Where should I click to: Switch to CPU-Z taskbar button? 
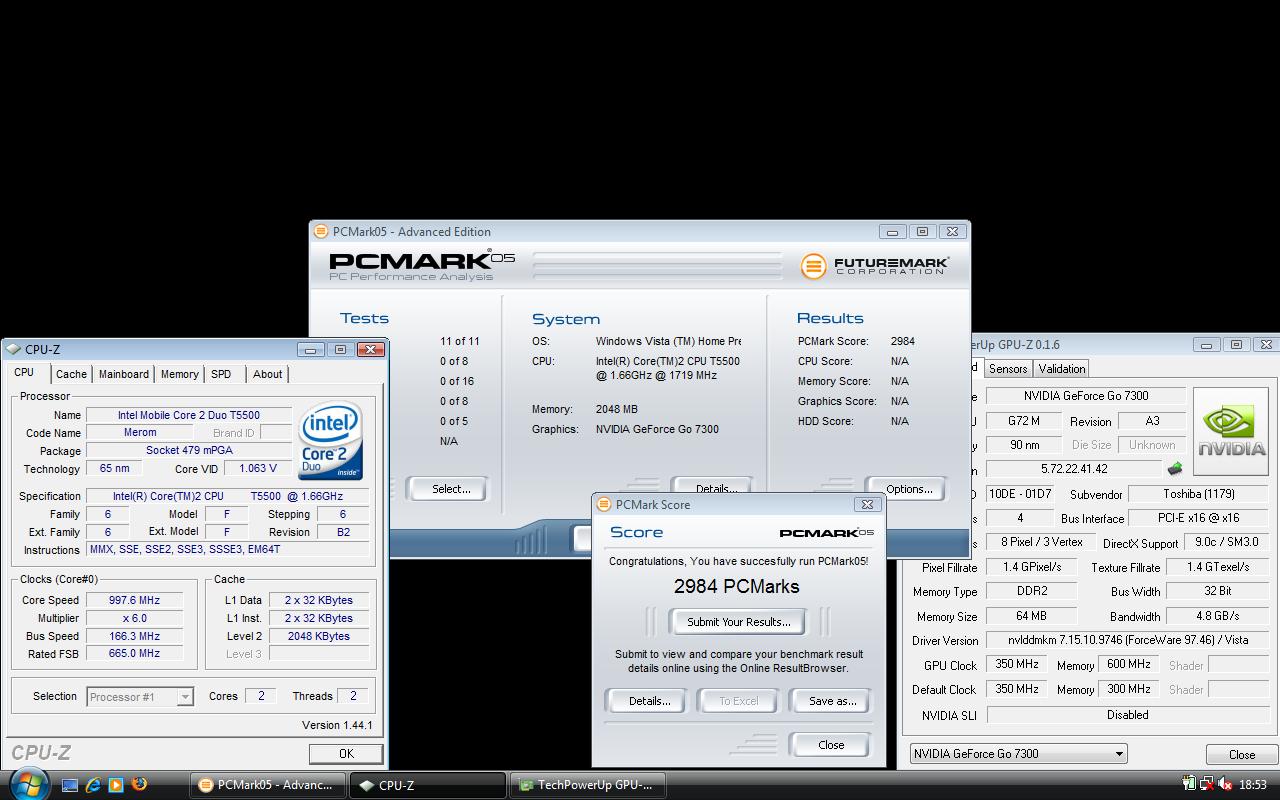[428, 785]
